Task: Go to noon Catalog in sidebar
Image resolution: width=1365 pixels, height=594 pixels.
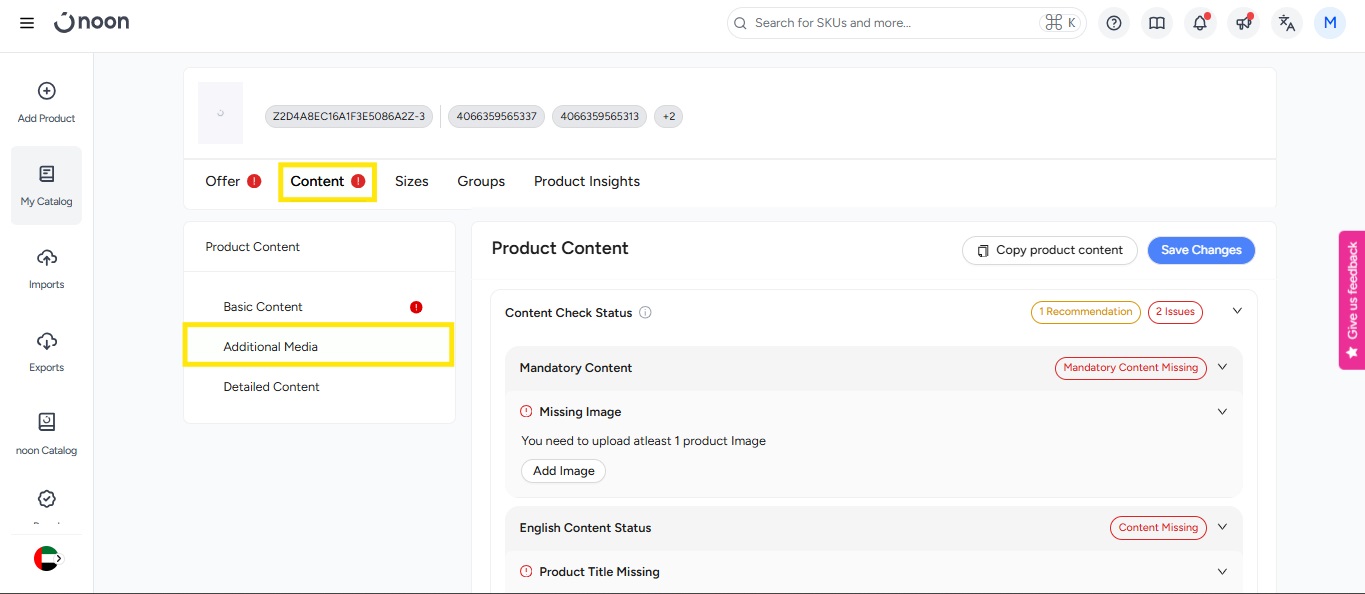Action: (x=46, y=434)
